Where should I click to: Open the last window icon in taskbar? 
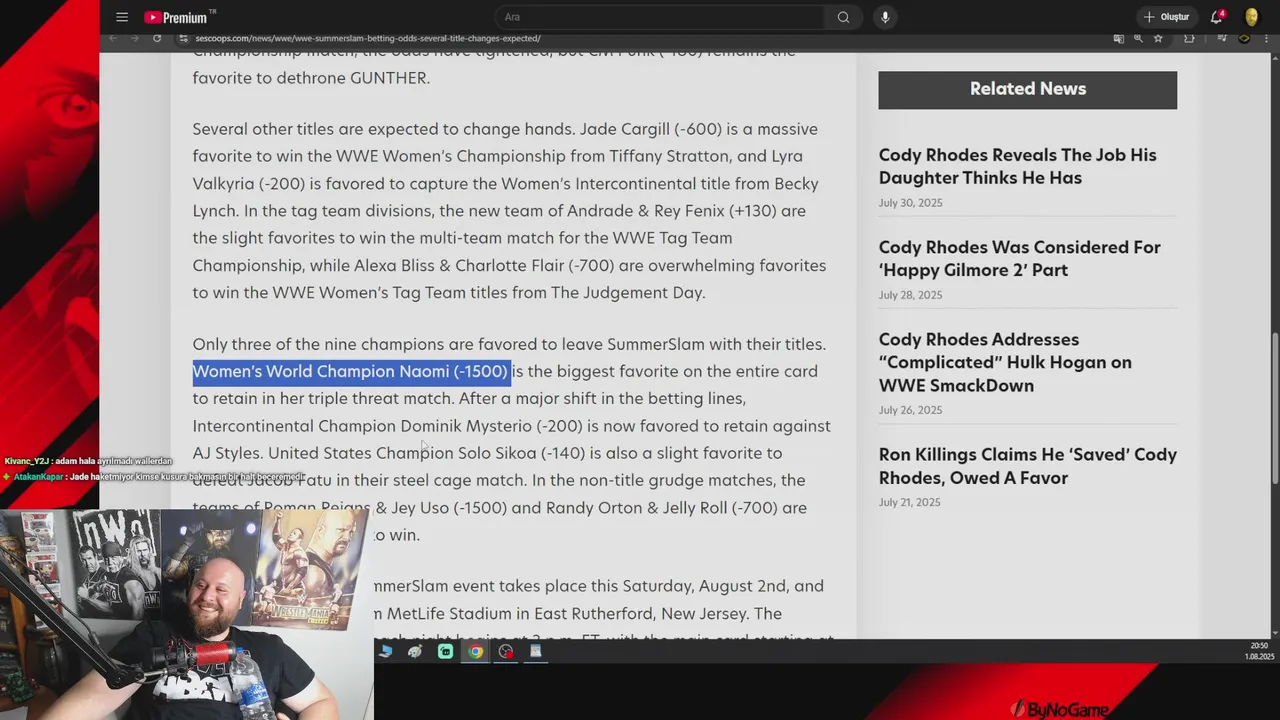tap(536, 652)
